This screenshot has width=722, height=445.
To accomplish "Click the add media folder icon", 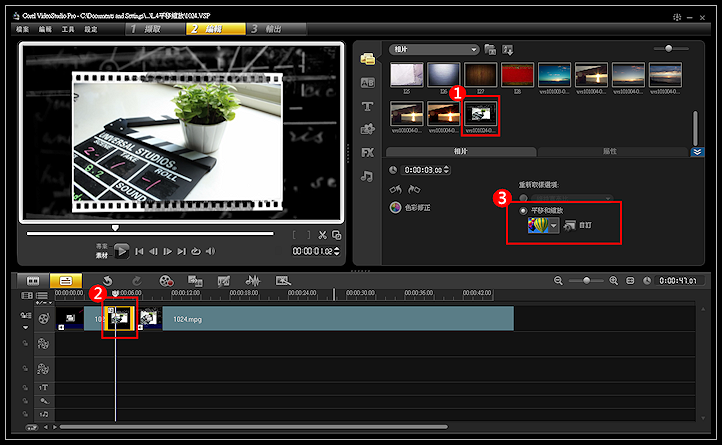I will click(490, 49).
